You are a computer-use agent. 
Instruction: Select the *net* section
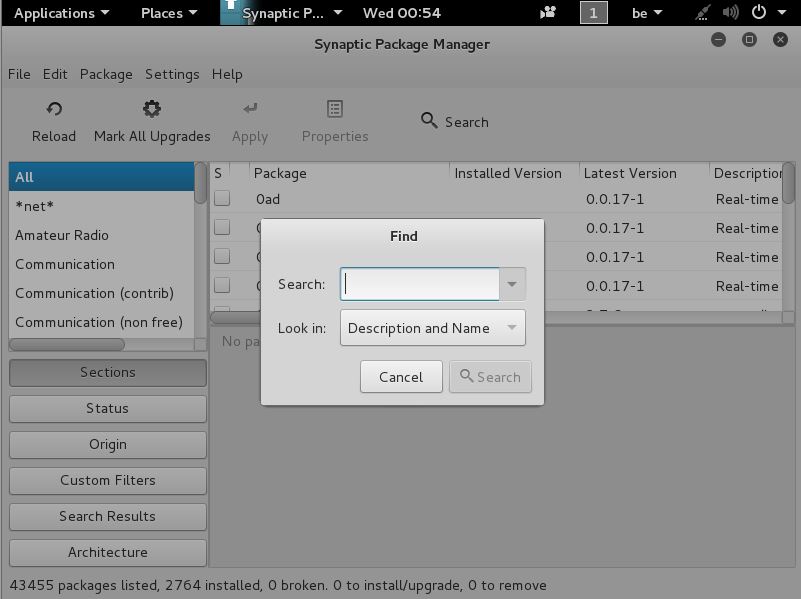tap(101, 206)
